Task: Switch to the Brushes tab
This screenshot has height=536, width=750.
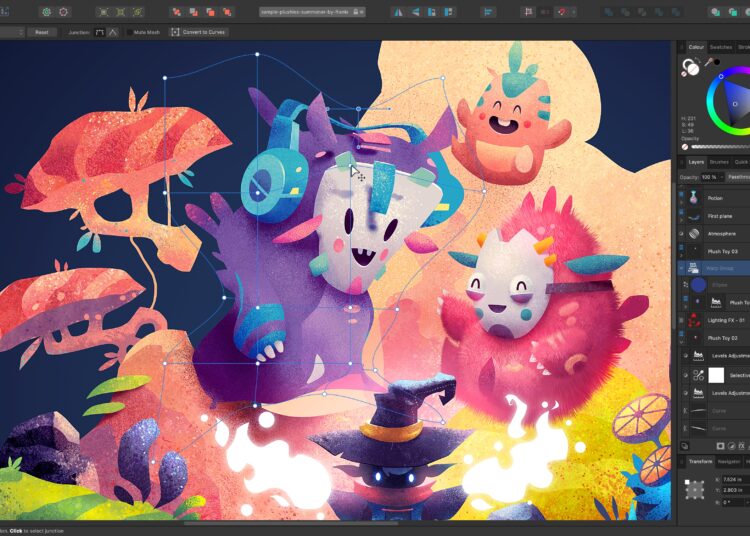Action: click(719, 162)
